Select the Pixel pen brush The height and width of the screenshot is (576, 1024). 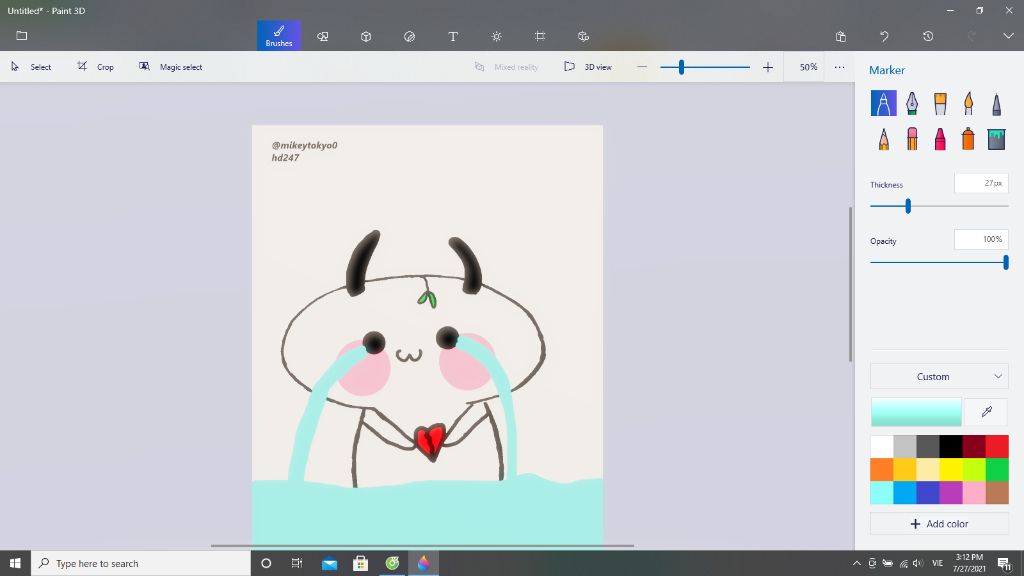point(997,103)
